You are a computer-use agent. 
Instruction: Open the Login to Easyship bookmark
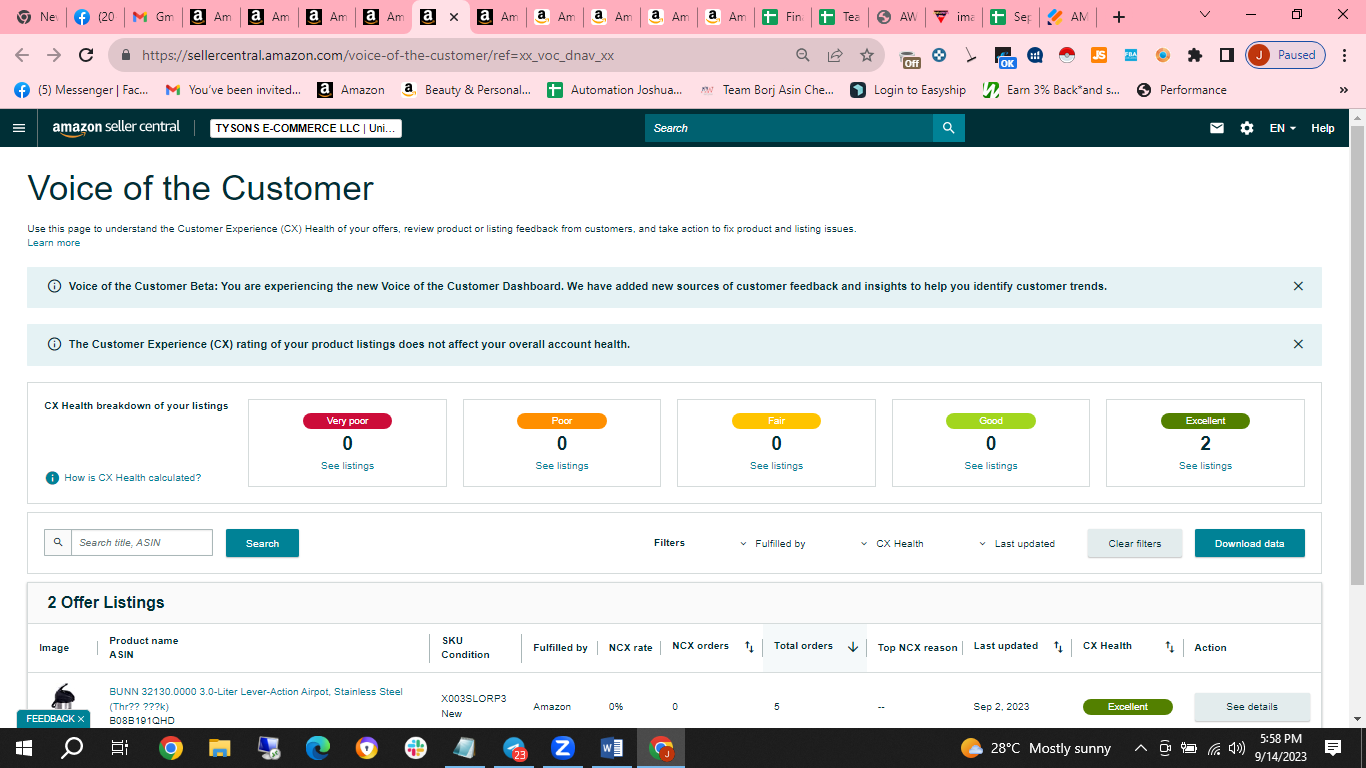(908, 90)
